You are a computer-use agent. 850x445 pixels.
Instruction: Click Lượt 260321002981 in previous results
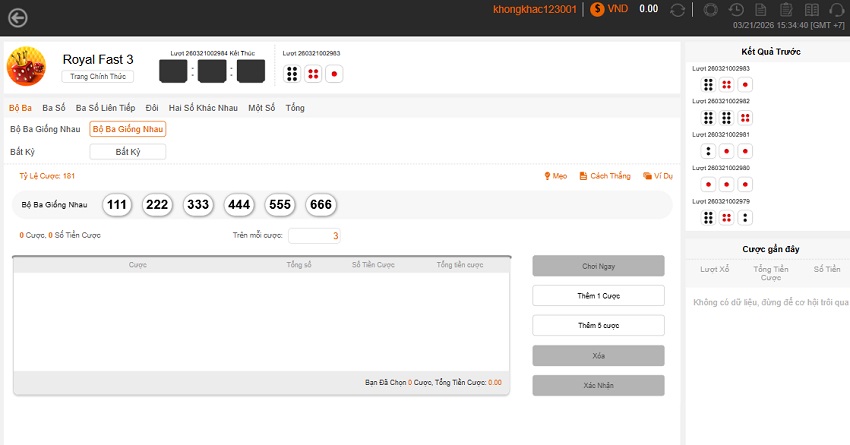[x=721, y=134]
